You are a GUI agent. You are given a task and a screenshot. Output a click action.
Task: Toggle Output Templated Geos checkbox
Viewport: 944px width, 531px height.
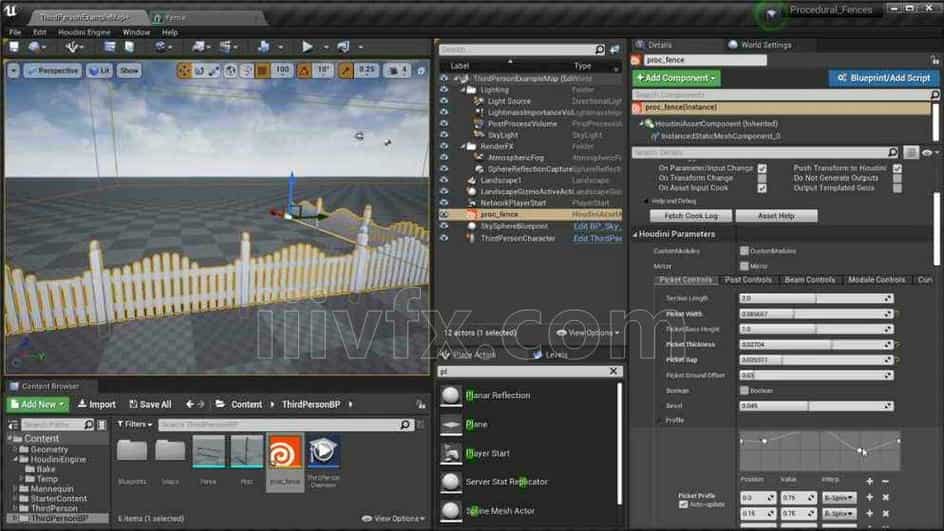(x=897, y=188)
